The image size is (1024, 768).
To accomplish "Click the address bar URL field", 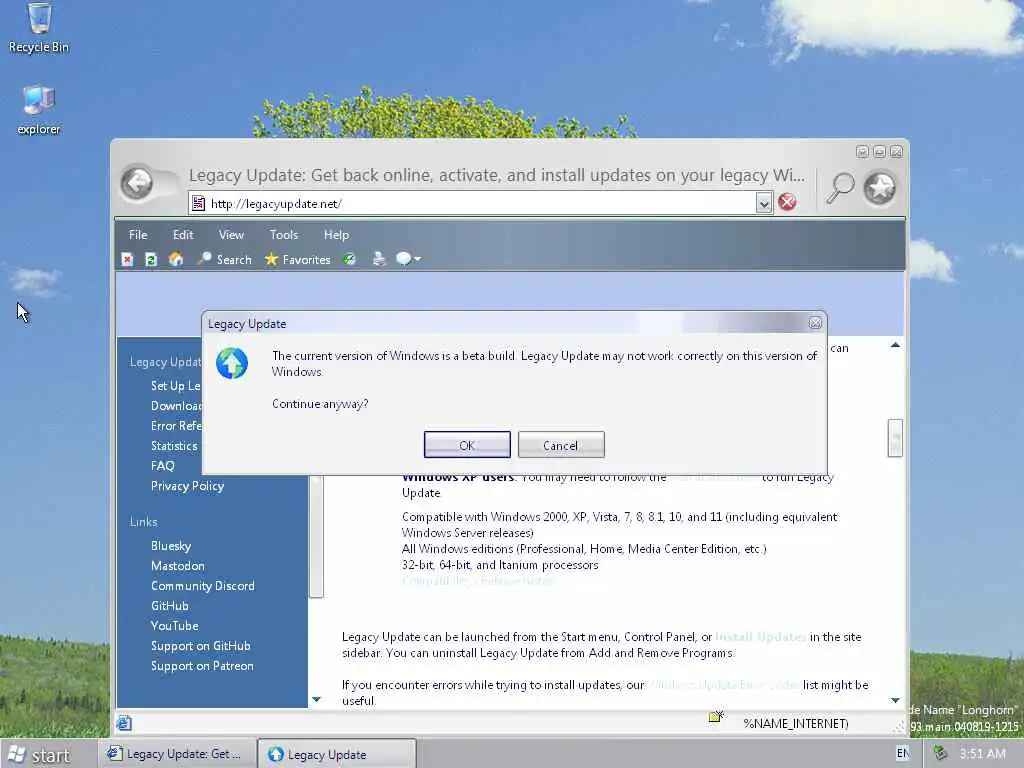I will (481, 204).
